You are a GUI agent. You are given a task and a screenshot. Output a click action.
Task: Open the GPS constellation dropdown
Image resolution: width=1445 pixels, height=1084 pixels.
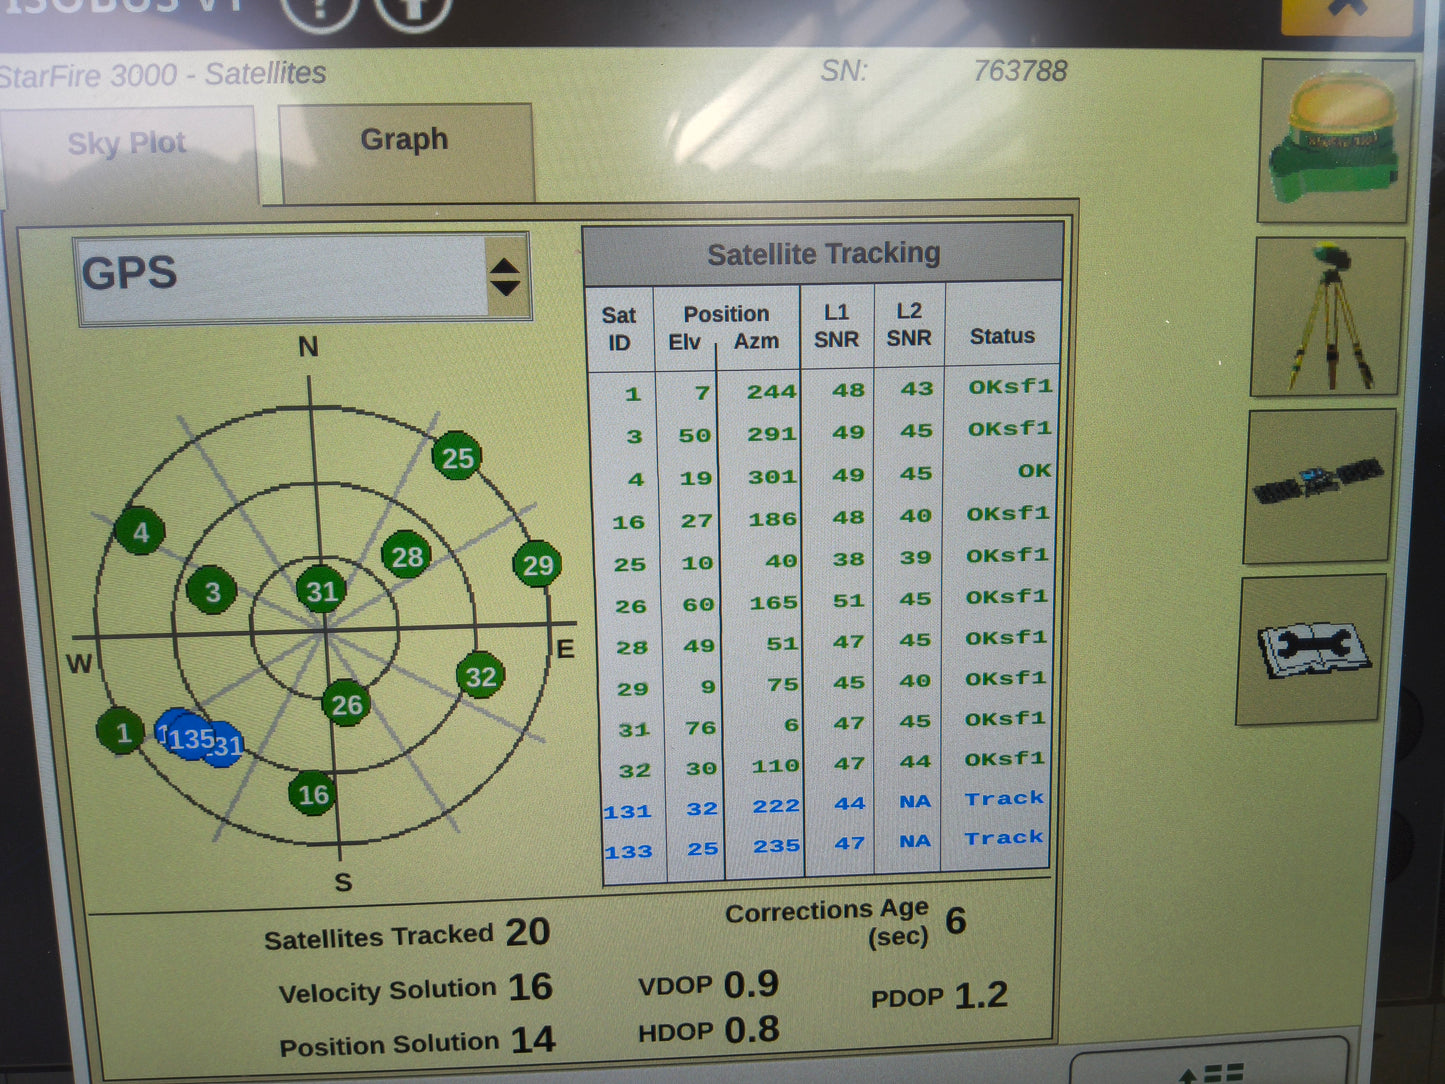[303, 277]
